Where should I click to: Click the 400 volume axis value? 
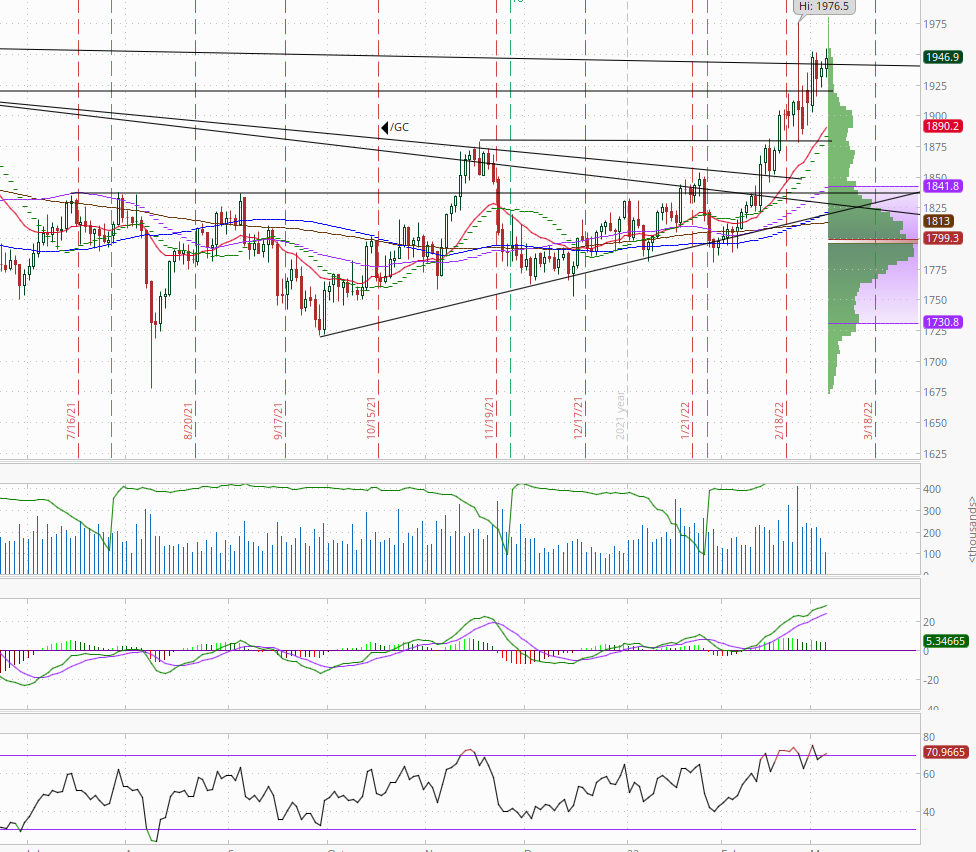(932, 490)
